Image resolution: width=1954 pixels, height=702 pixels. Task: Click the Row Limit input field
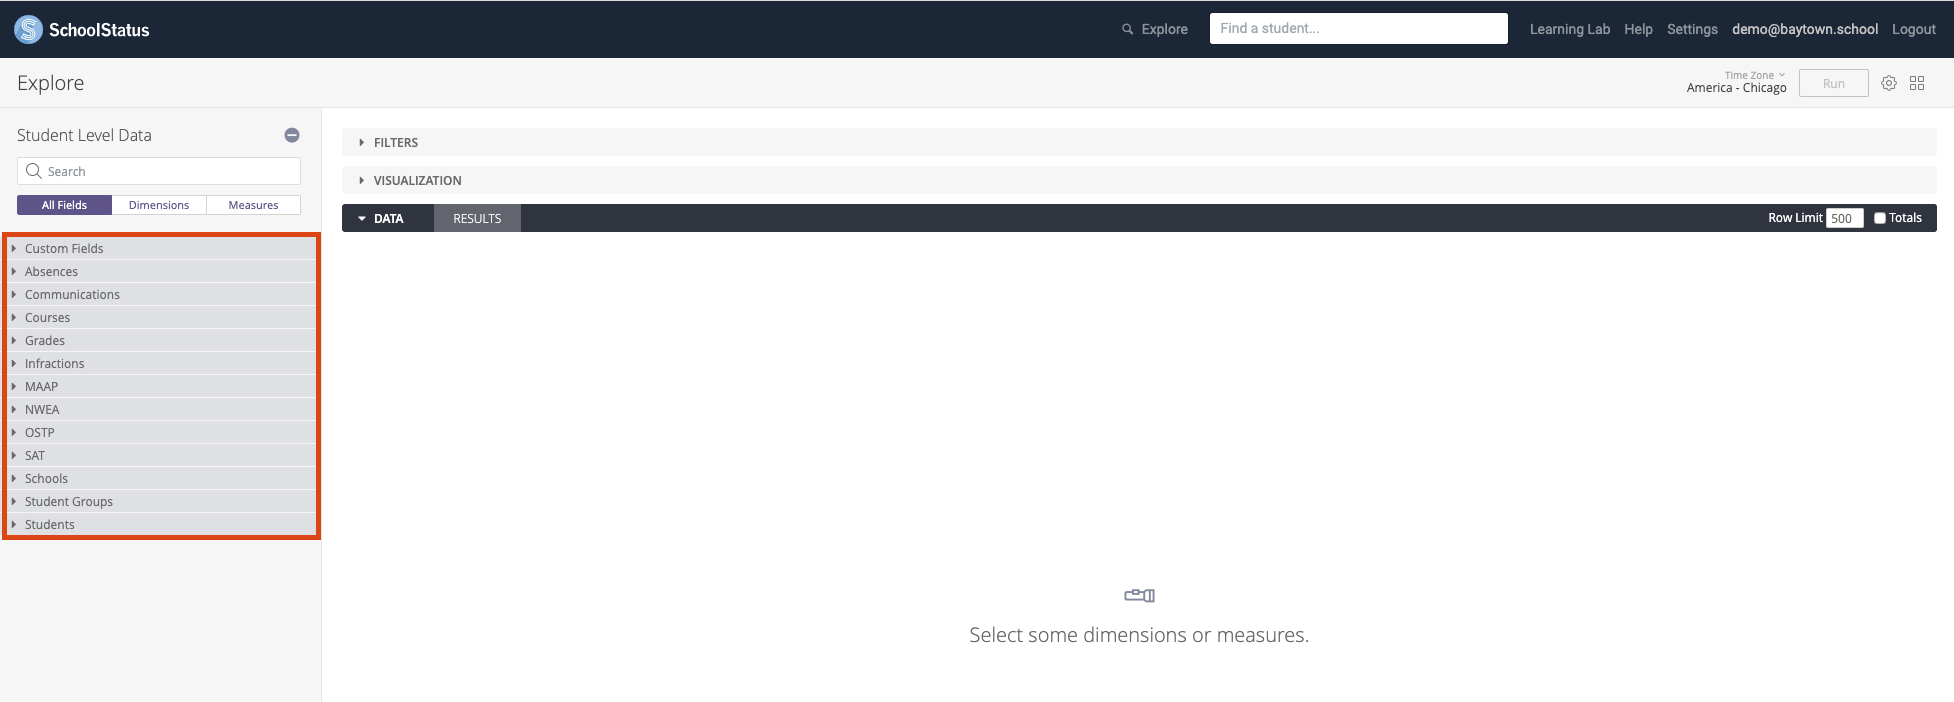click(1844, 218)
